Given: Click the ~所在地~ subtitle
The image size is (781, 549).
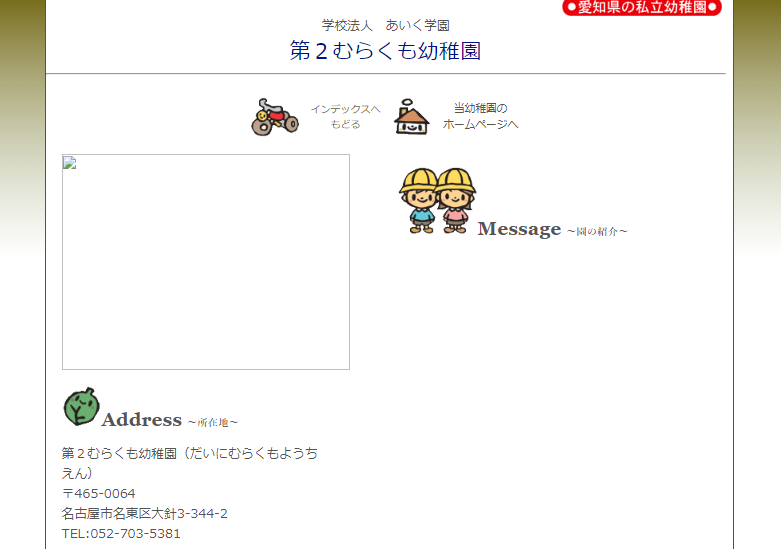Looking at the screenshot, I should pos(213,423).
